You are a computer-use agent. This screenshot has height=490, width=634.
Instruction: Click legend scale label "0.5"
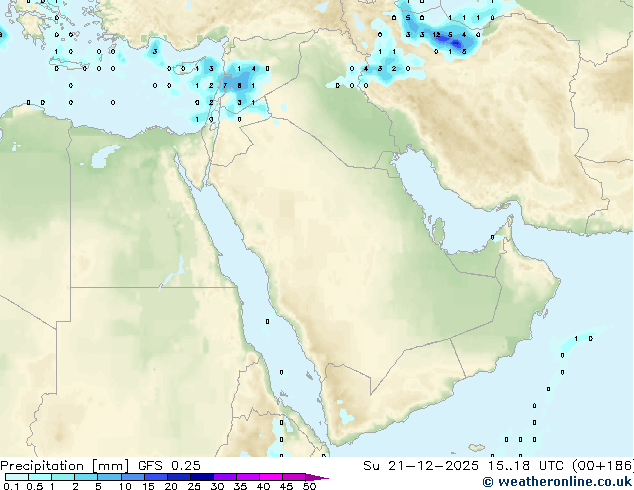coord(35,486)
